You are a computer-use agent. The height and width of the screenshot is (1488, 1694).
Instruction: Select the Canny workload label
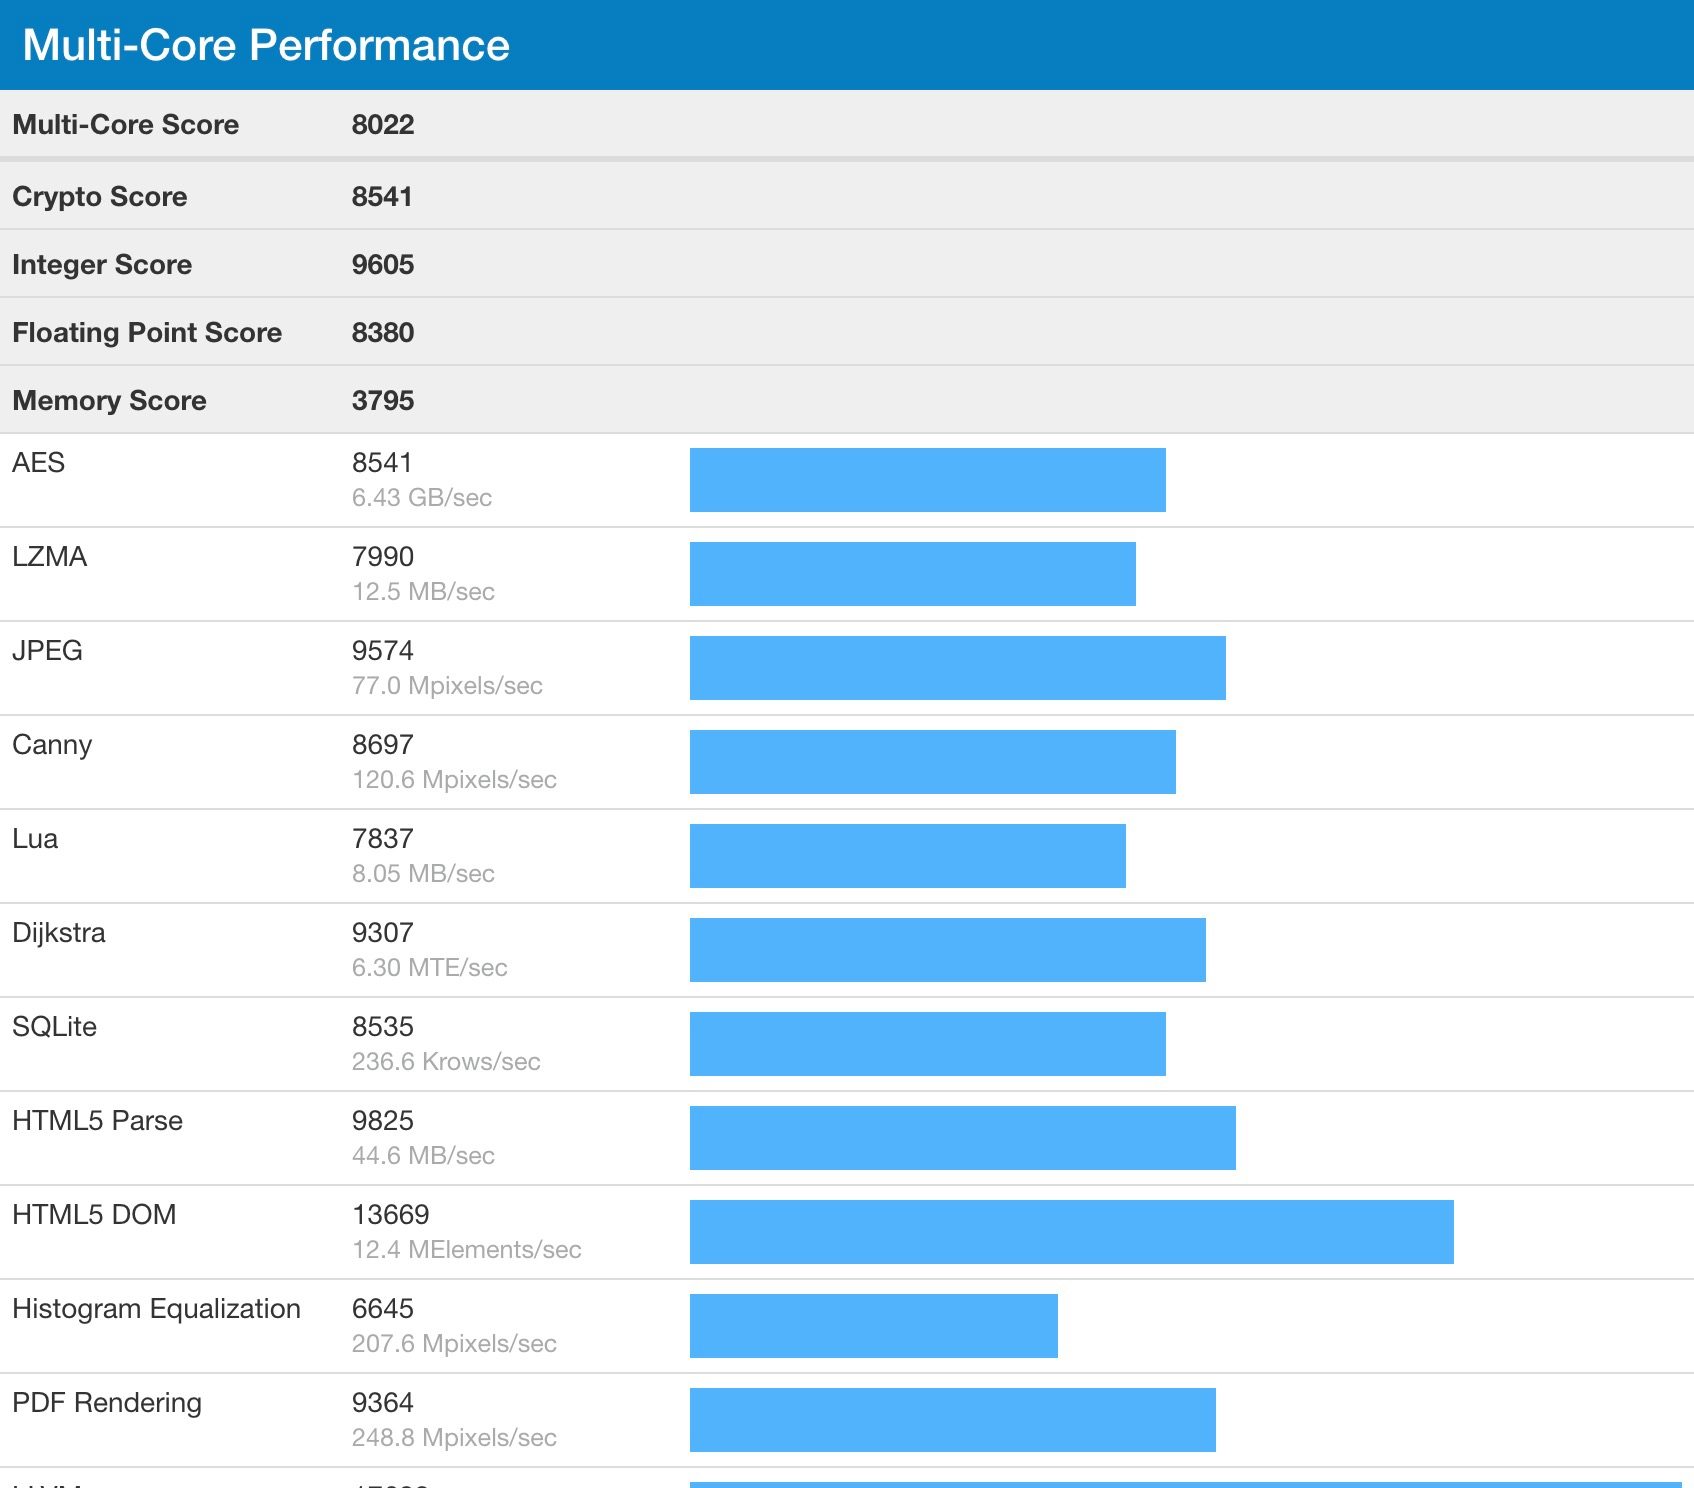[52, 745]
